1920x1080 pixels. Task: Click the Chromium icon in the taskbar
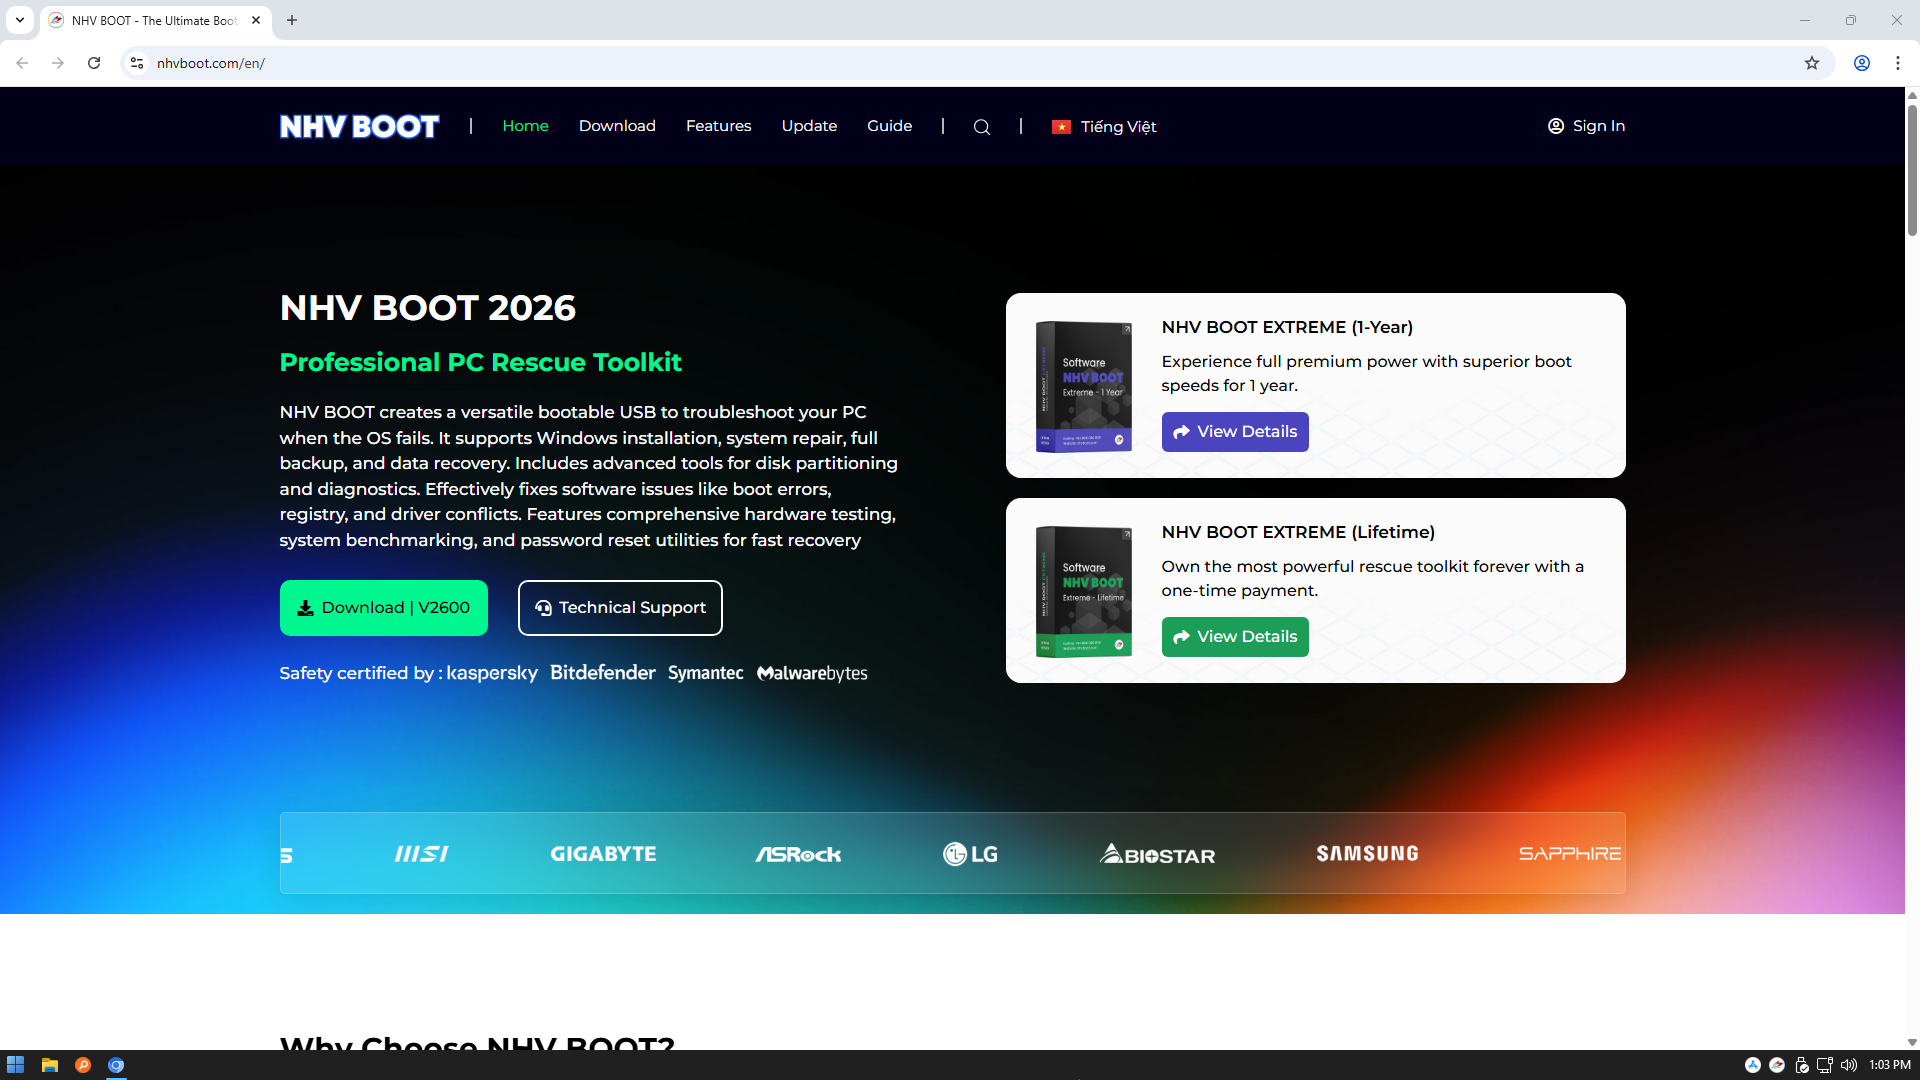click(116, 1065)
